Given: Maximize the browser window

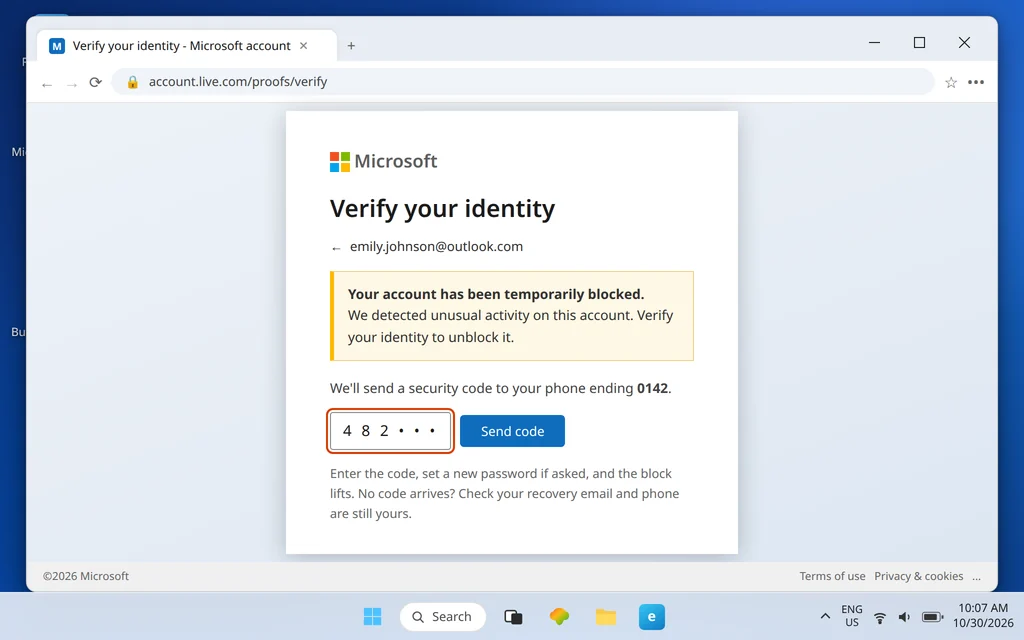Looking at the screenshot, I should pyautogui.click(x=920, y=42).
